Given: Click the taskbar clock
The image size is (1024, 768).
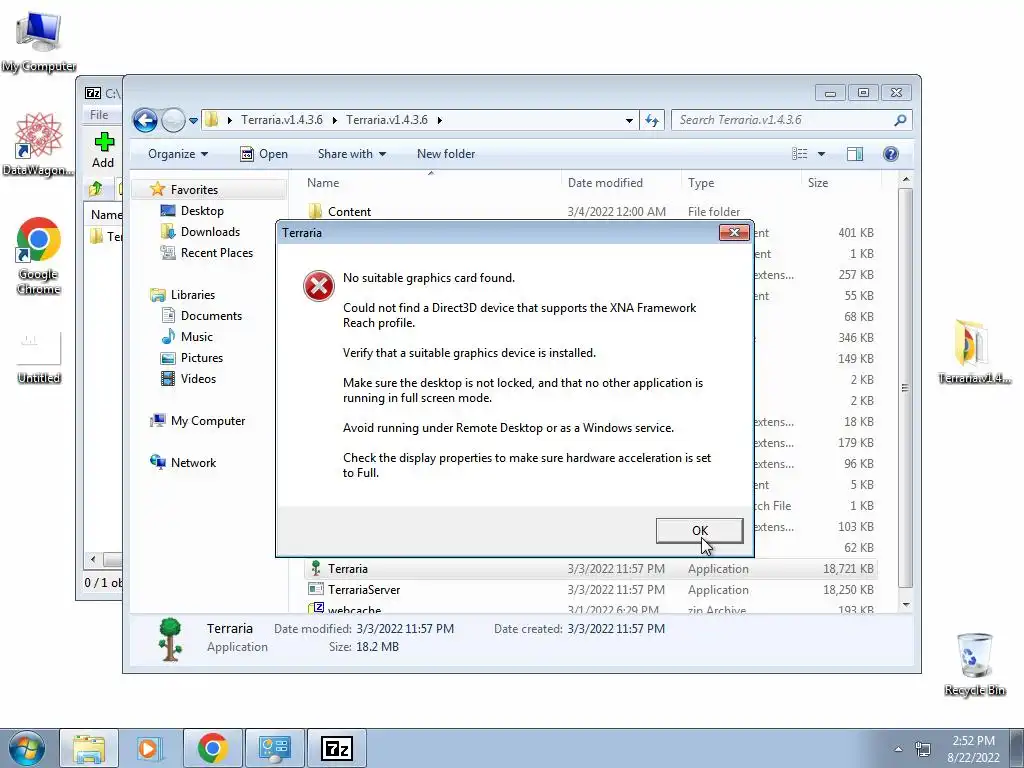Looking at the screenshot, I should (x=973, y=749).
